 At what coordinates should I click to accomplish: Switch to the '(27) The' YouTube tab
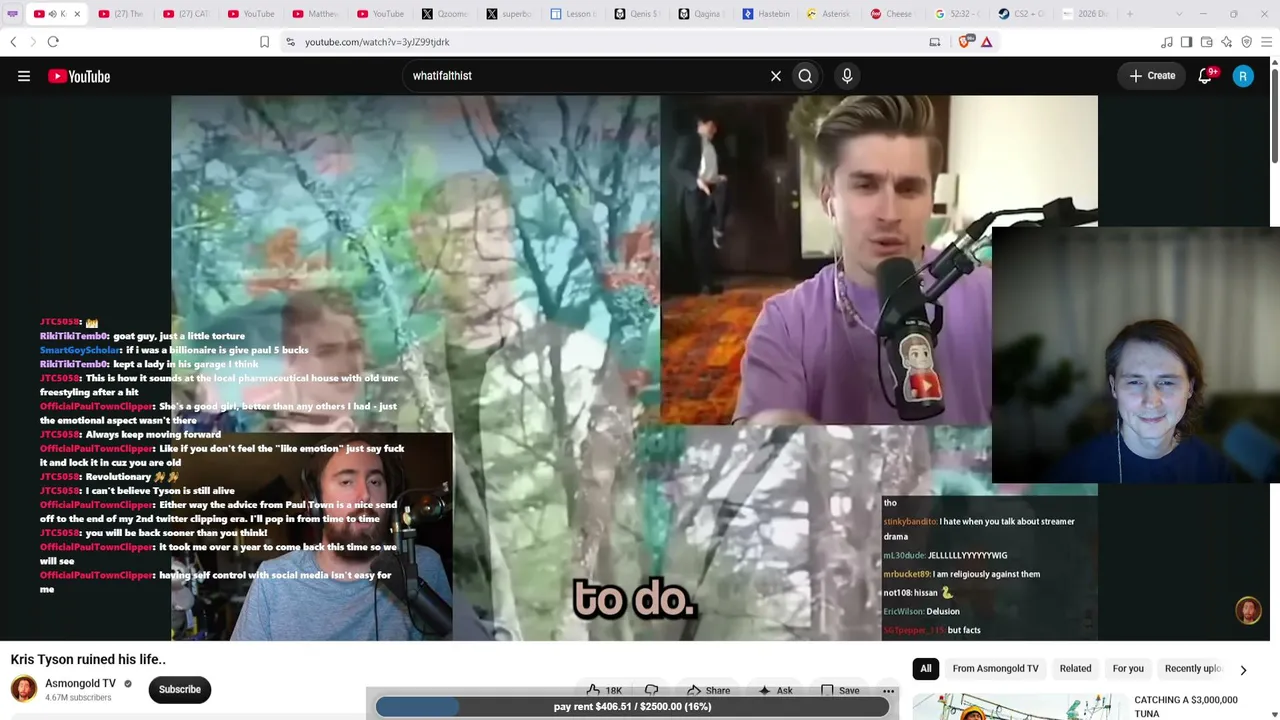pyautogui.click(x=122, y=14)
